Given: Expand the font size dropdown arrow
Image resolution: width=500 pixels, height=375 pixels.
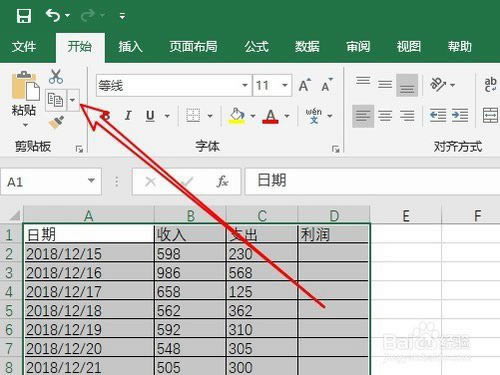Looking at the screenshot, I should point(285,86).
